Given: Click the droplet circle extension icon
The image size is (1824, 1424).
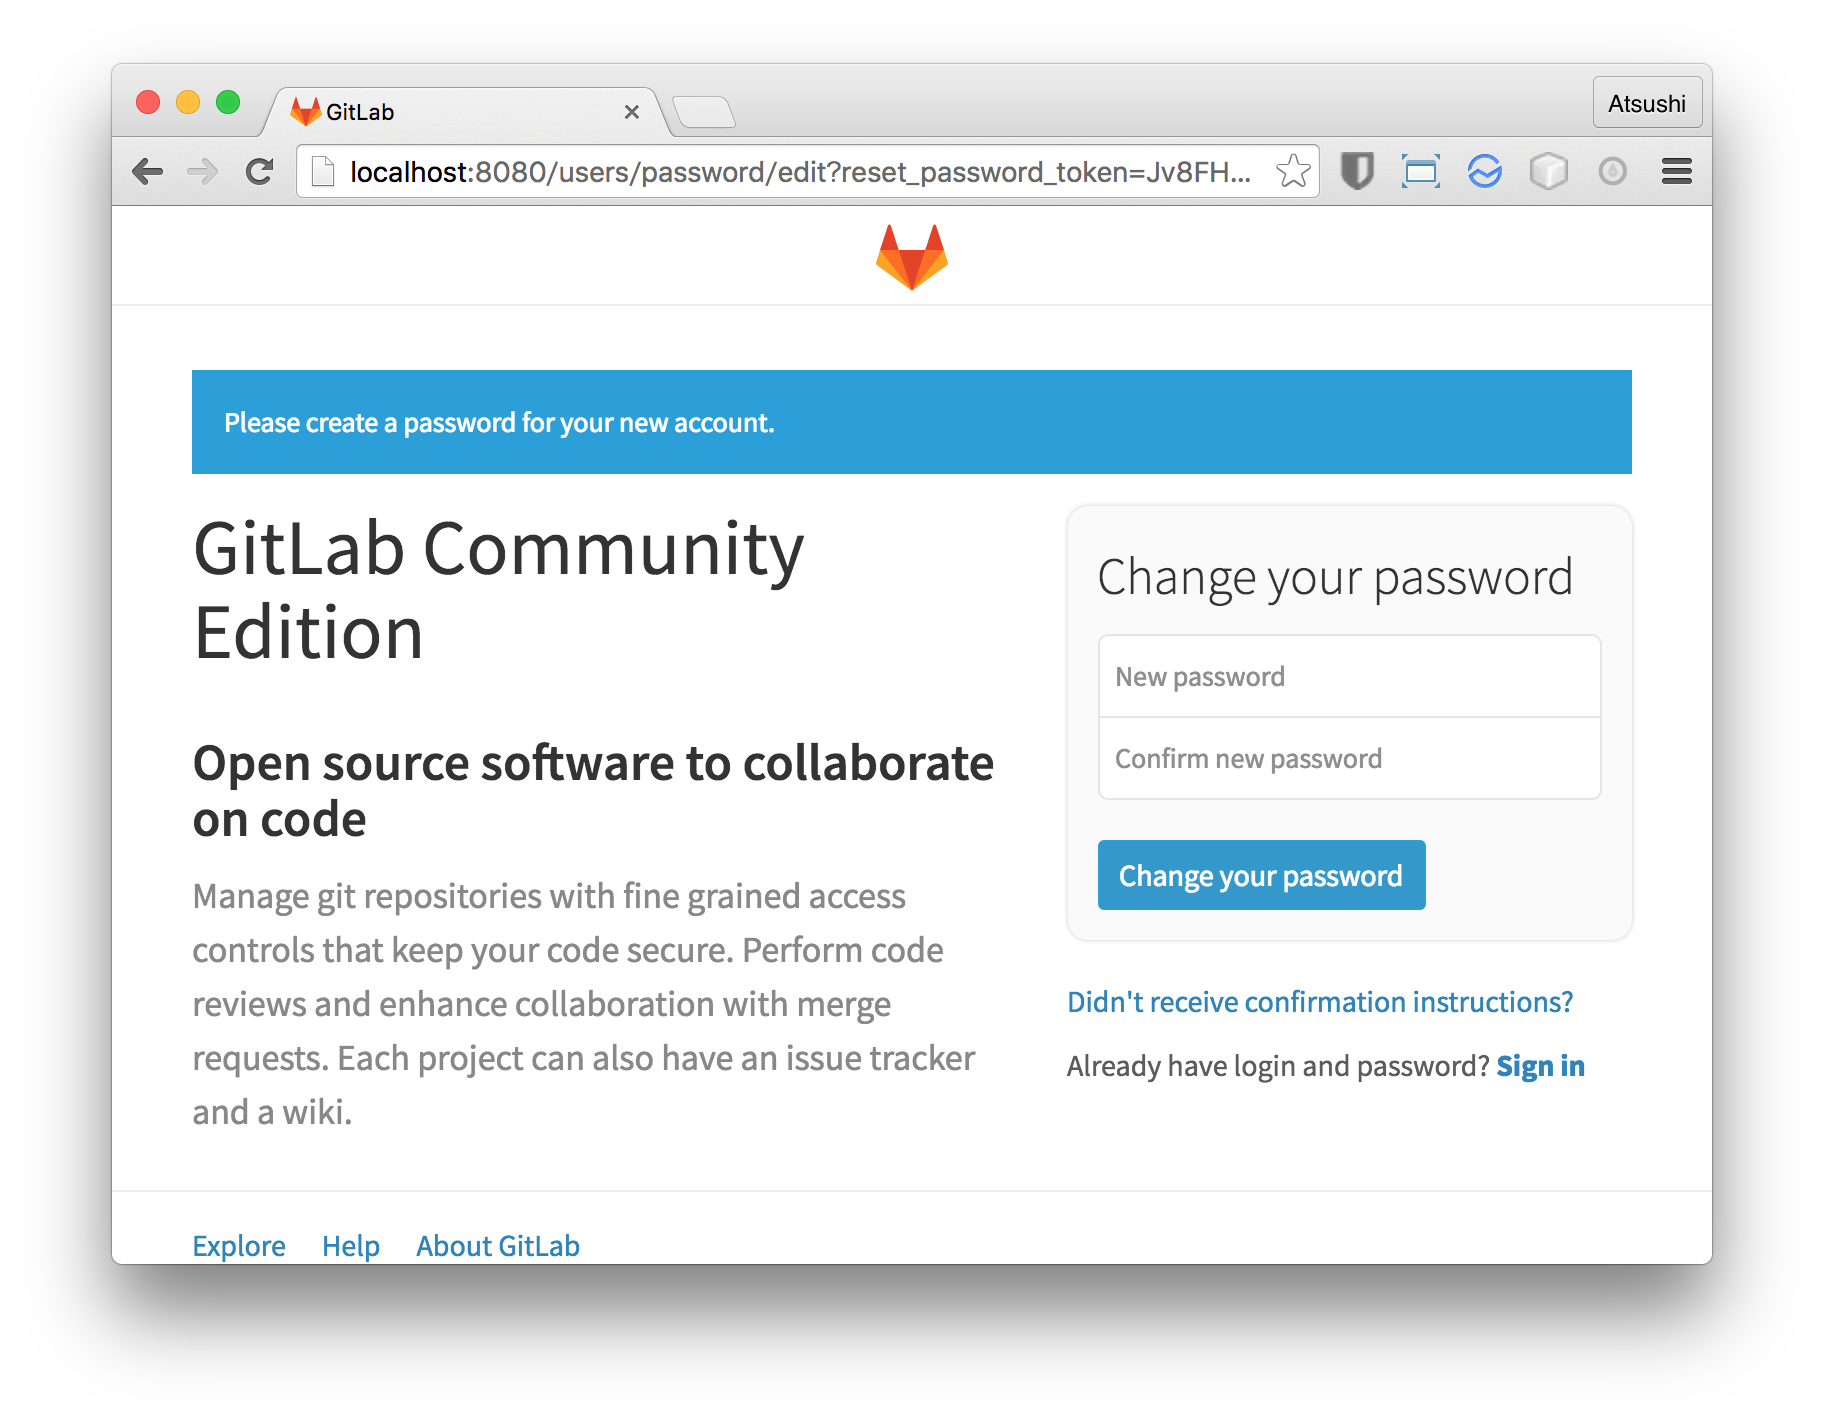Looking at the screenshot, I should 1613,171.
